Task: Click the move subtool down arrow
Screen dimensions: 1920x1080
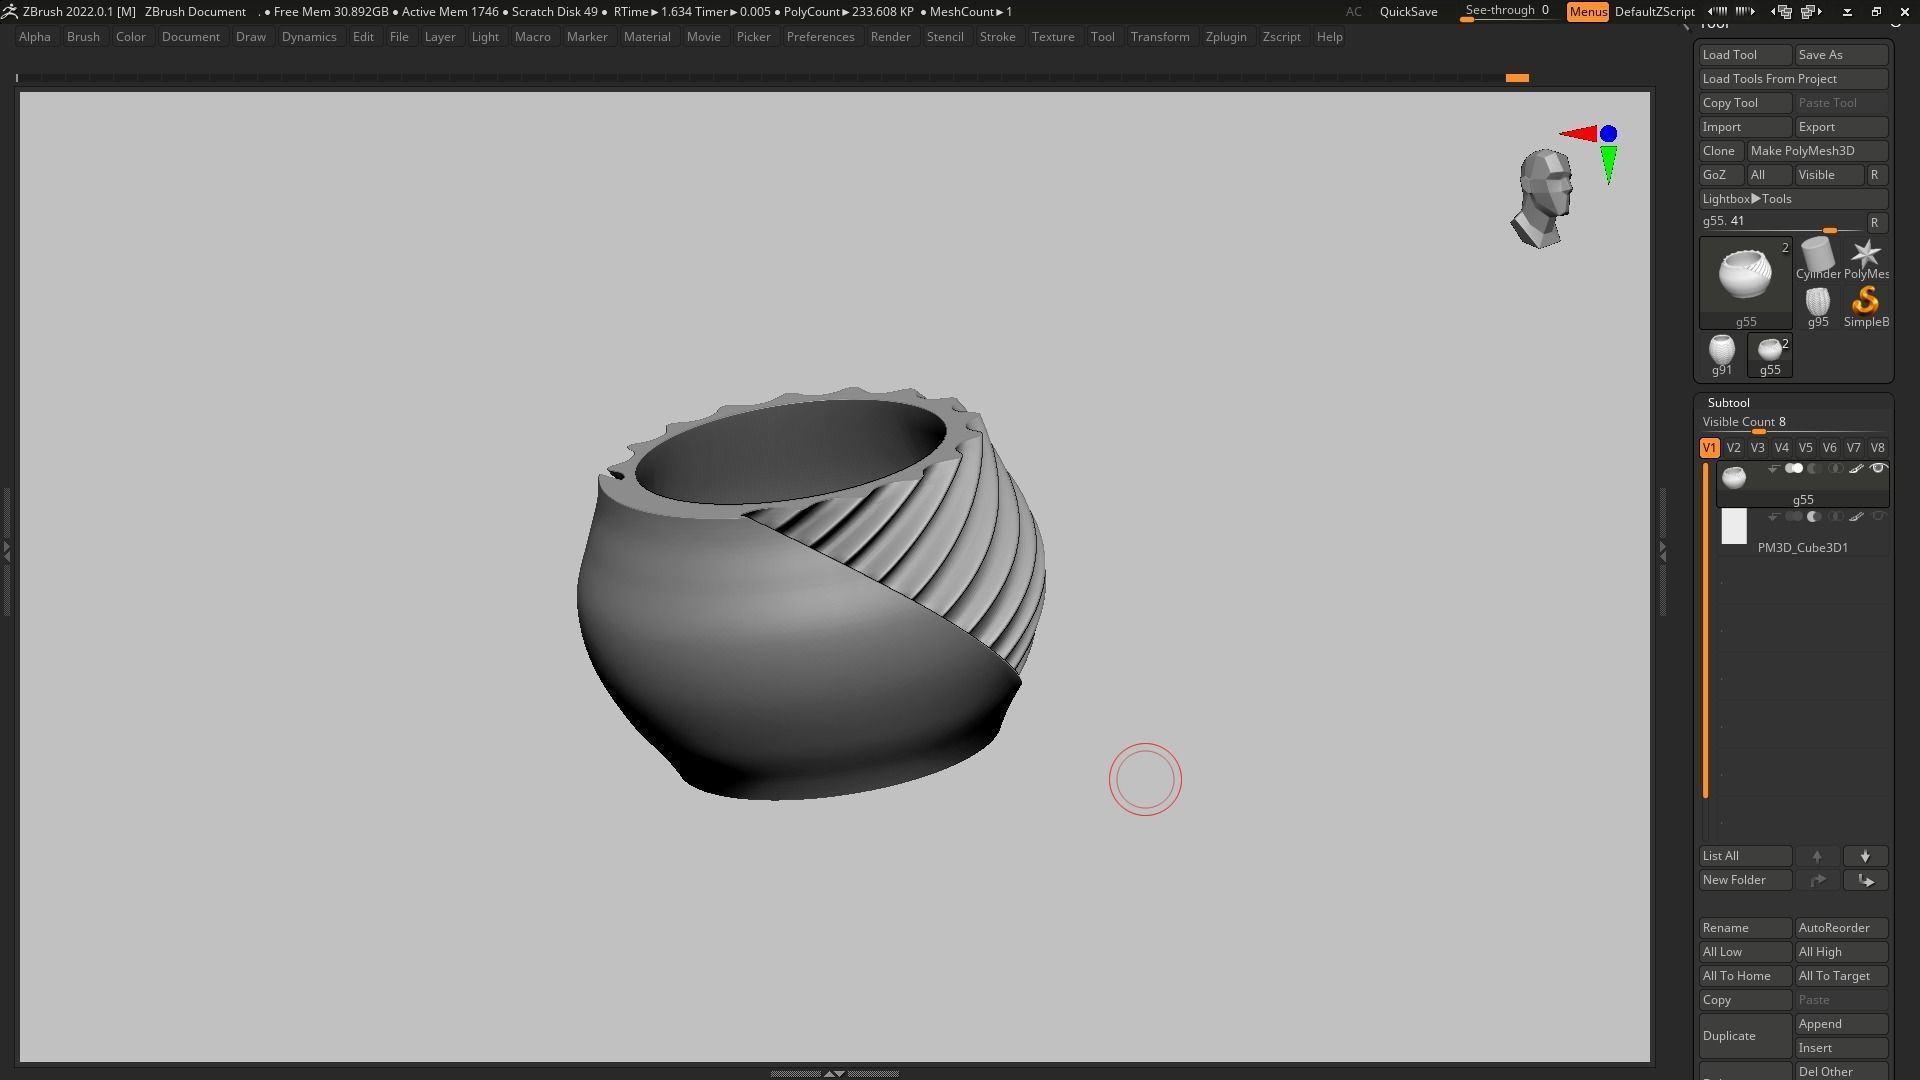Action: [x=1865, y=856]
